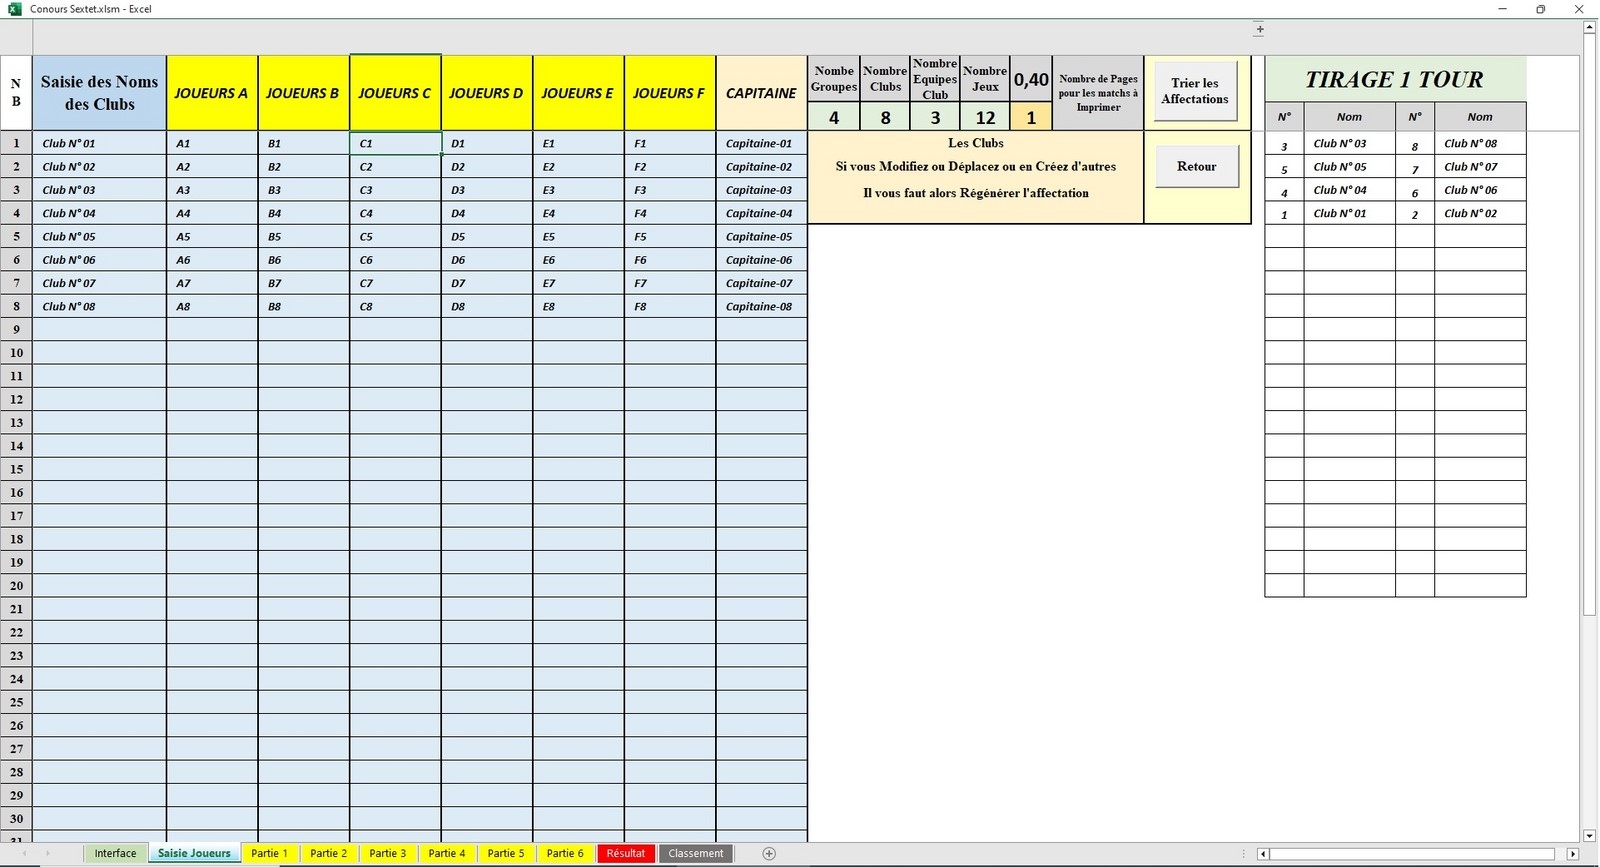Click the orange cell with value 1
Viewport: 1600px width, 867px height.
(x=1031, y=117)
